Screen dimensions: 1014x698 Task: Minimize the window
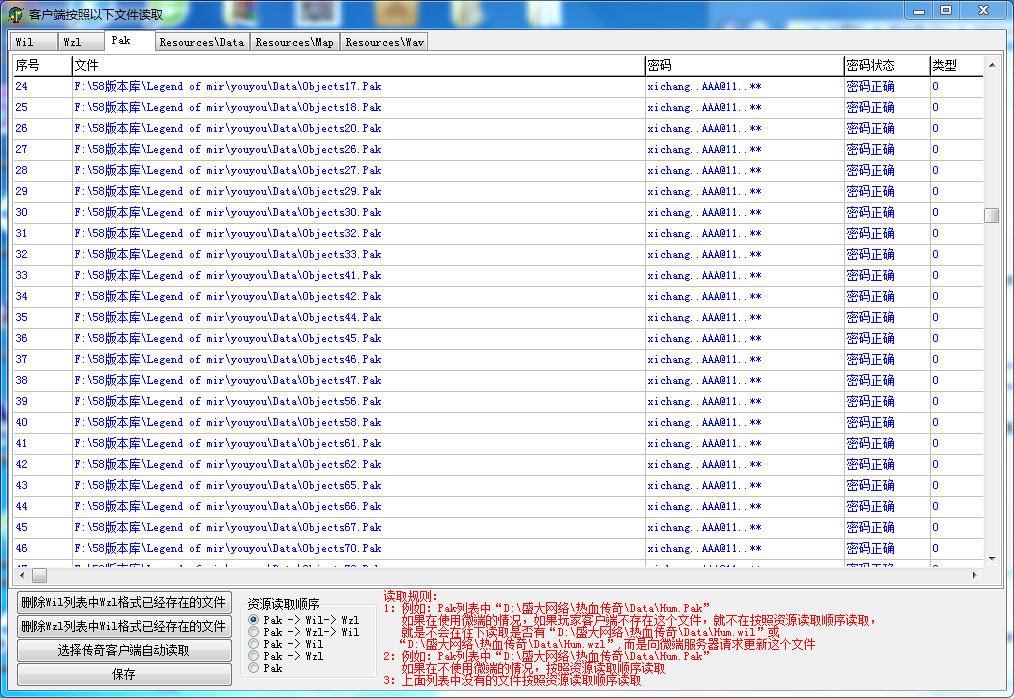click(918, 10)
